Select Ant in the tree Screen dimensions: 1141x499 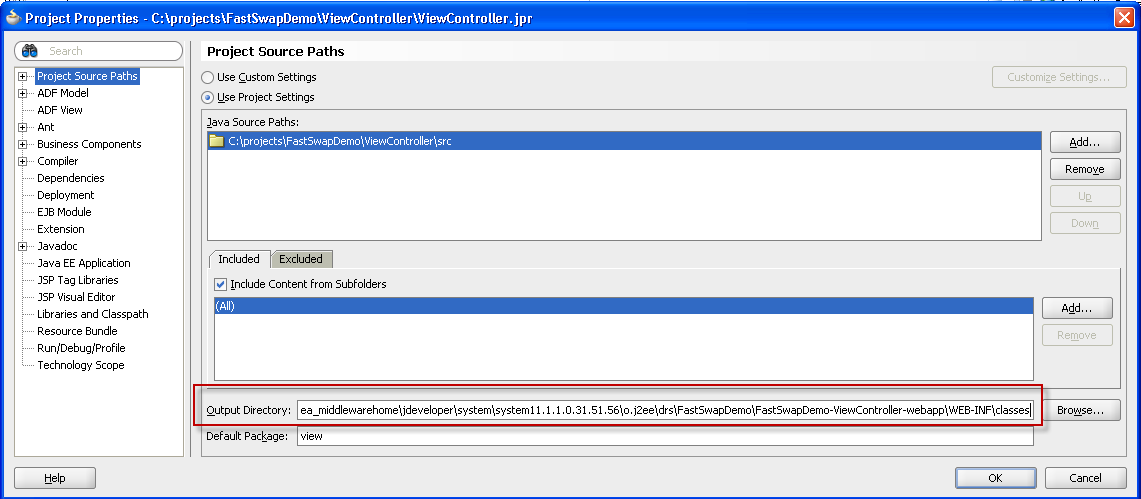[45, 127]
